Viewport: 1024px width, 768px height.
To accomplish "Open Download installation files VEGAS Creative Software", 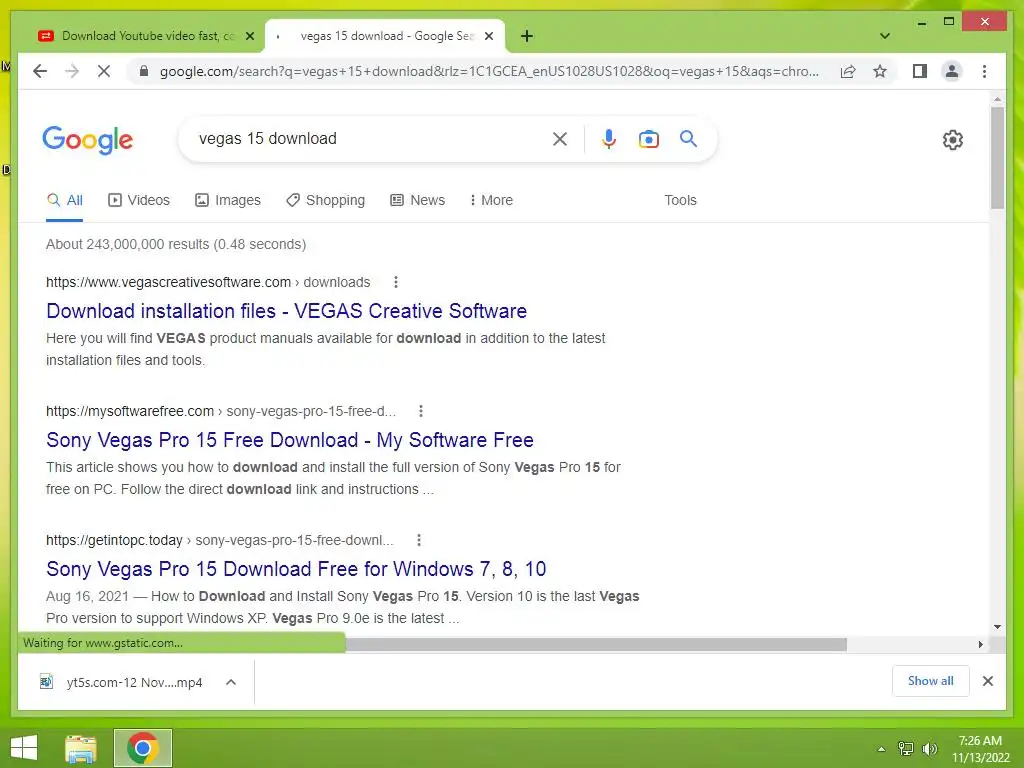I will 286,311.
